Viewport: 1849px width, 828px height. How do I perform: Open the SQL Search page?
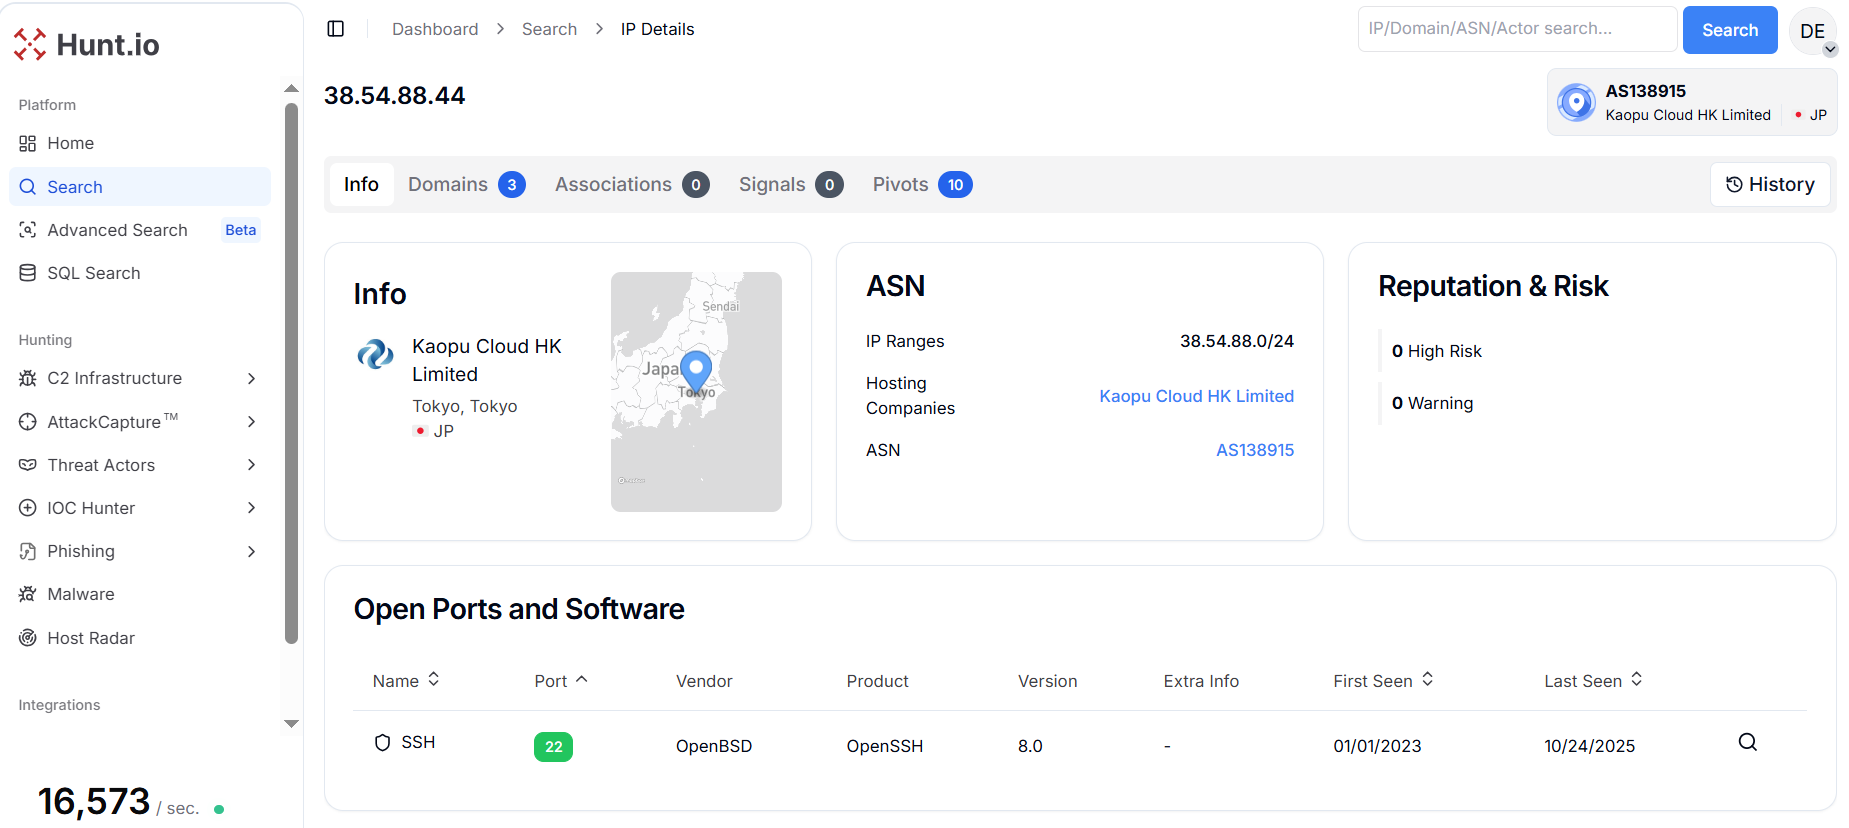[93, 273]
